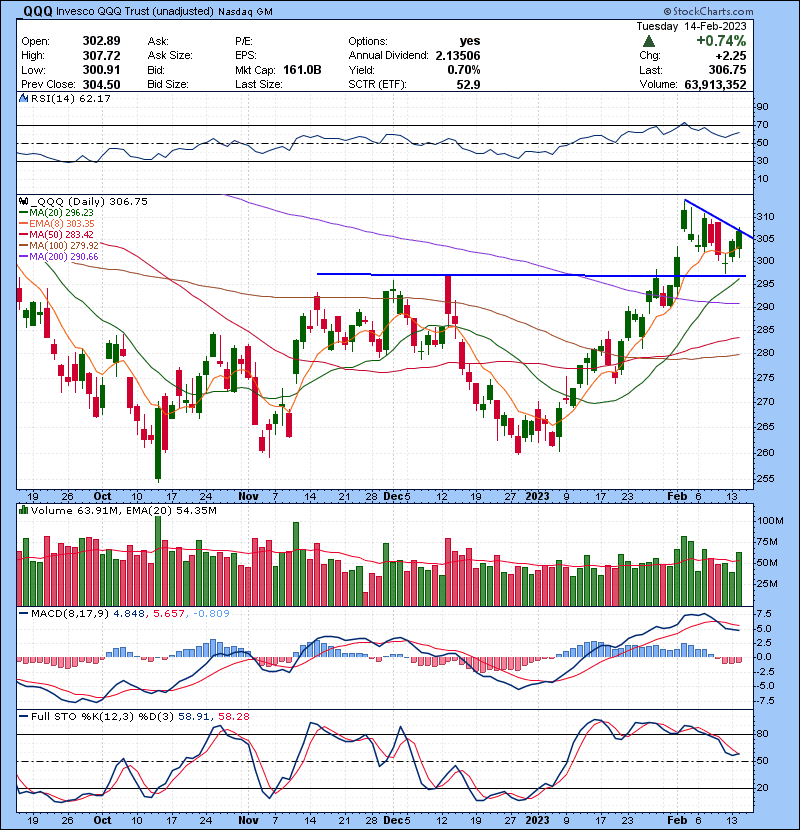Screen dimensions: 800x830
Task: Click the Open value 302.89
Action: click(101, 41)
